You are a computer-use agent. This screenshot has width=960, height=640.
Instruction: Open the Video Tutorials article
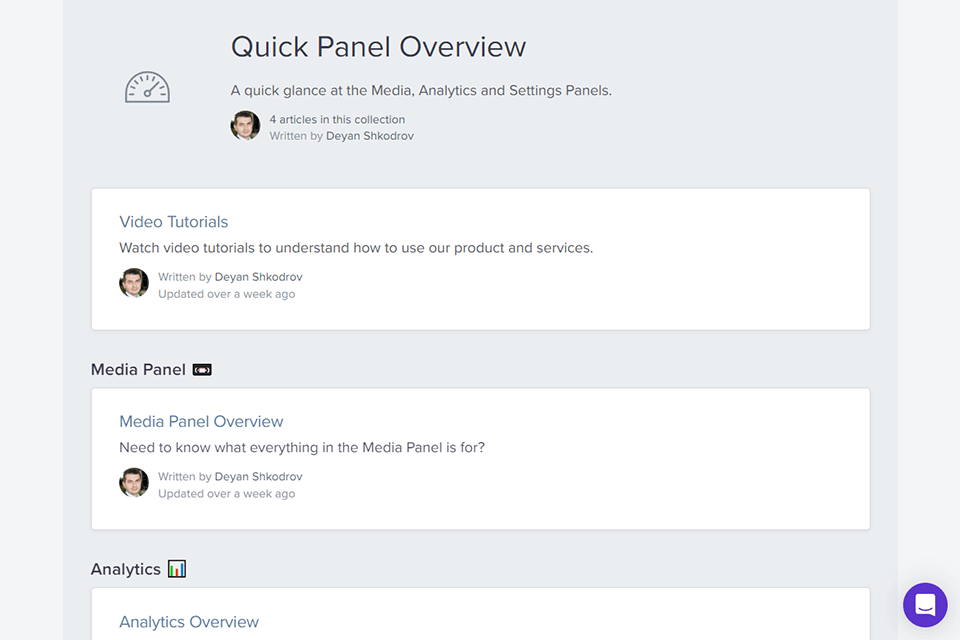(174, 222)
